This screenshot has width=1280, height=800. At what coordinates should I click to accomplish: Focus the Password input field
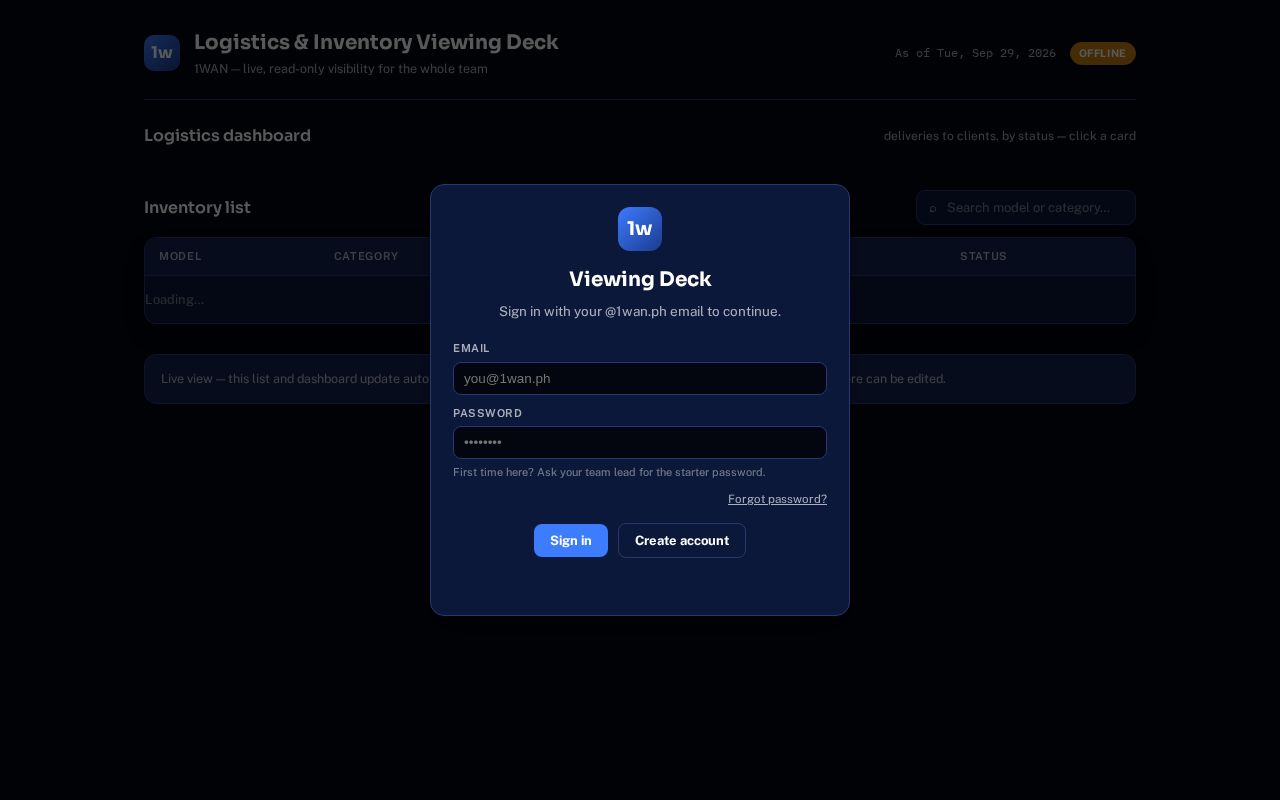(x=640, y=442)
